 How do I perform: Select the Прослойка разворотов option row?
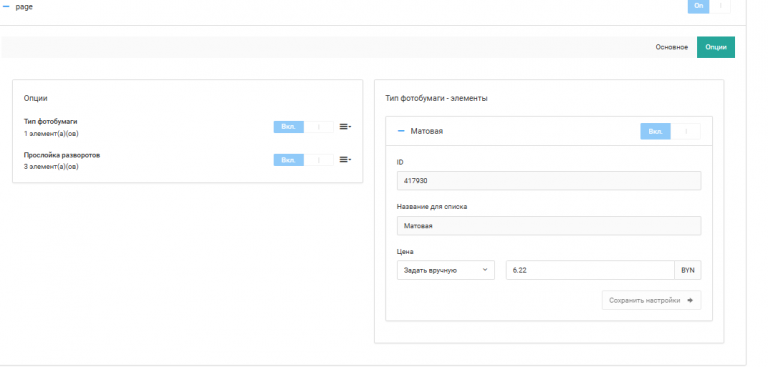click(187, 161)
